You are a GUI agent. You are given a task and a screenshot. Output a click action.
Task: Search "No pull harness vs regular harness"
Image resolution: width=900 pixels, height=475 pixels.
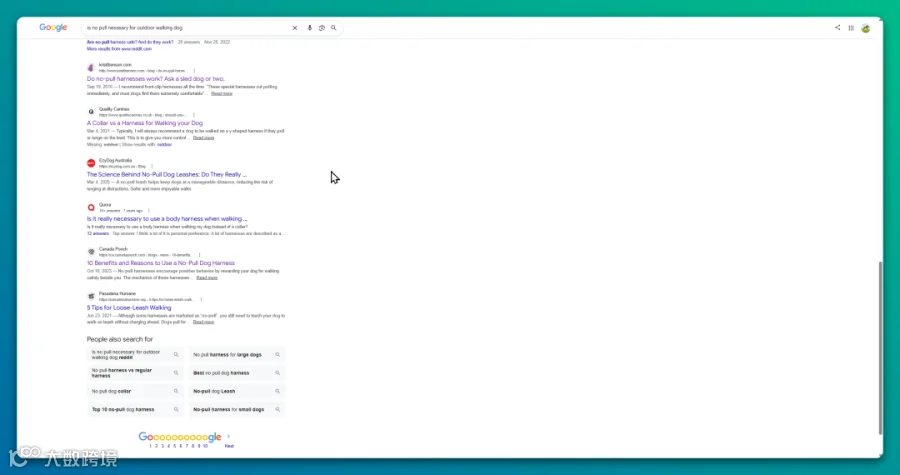(x=135, y=373)
